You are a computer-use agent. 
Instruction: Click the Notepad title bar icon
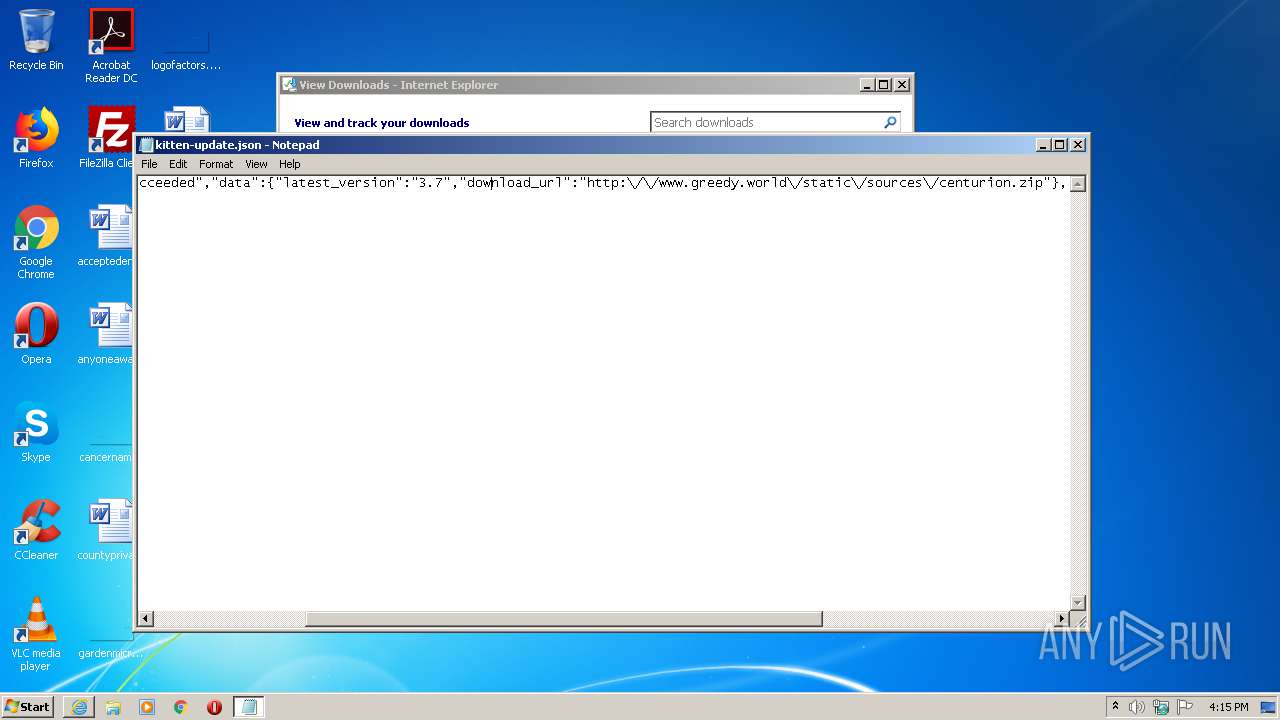147,145
